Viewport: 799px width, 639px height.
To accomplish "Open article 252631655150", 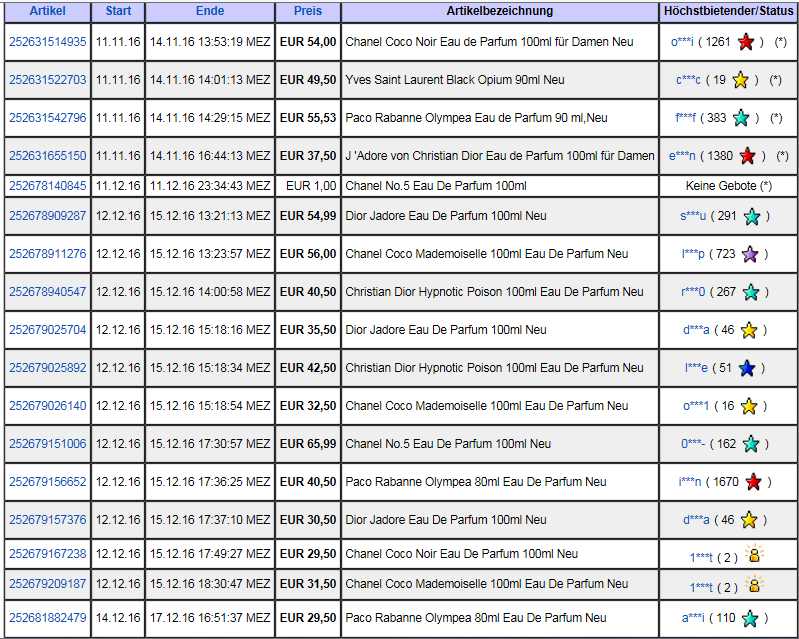I will (x=48, y=156).
